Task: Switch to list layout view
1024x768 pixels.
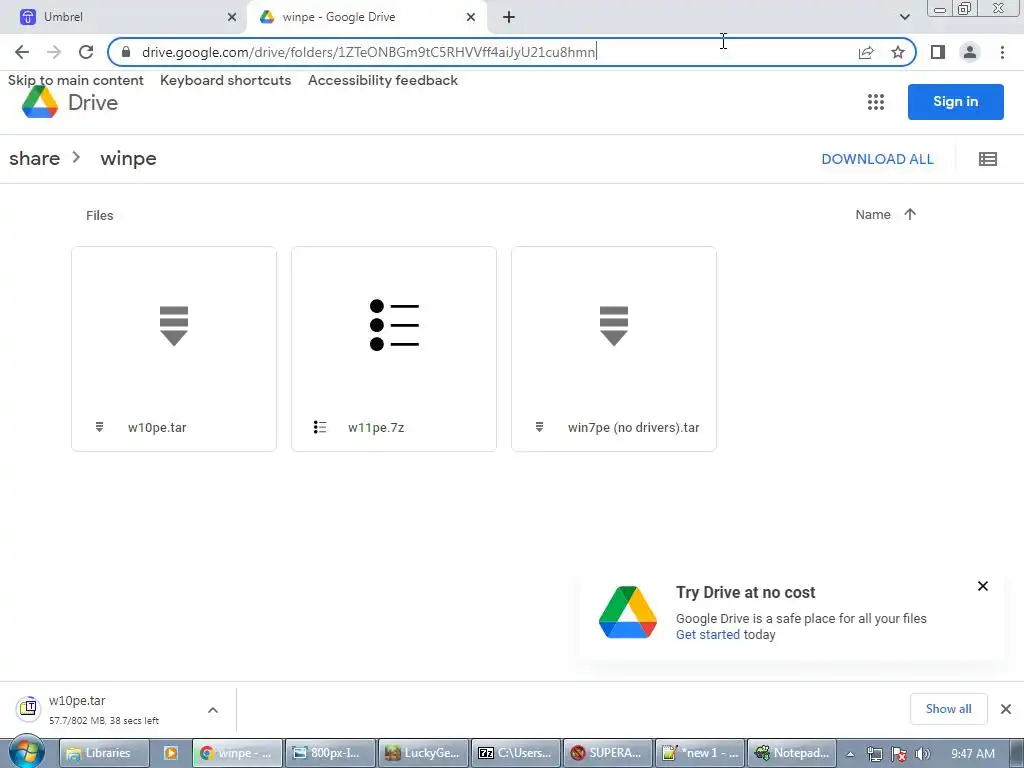Action: click(x=987, y=159)
